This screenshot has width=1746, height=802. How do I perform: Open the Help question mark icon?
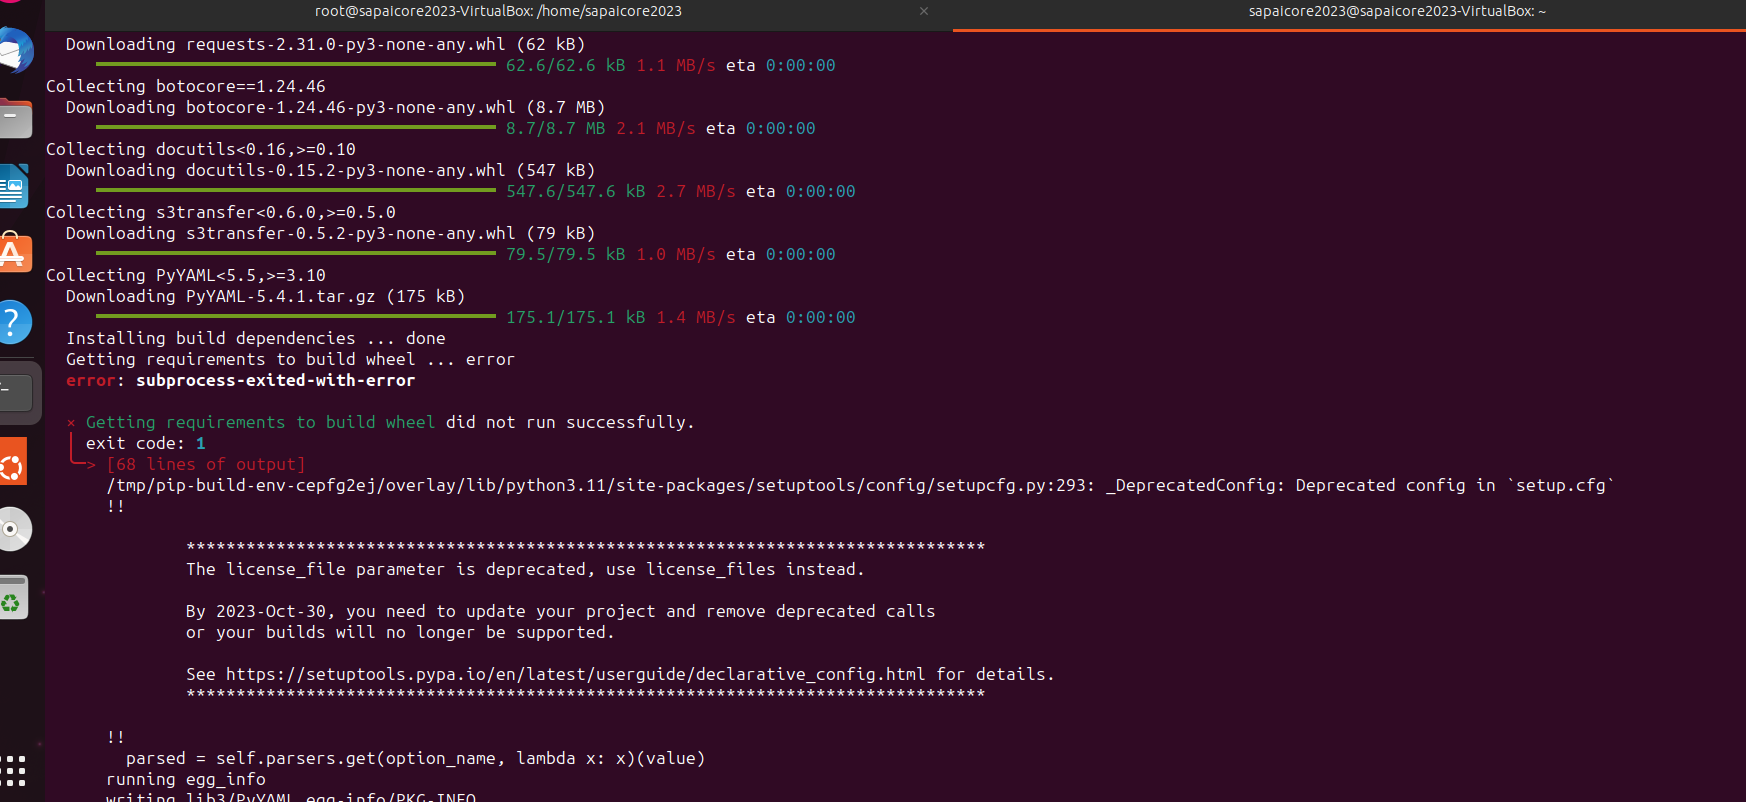[x=14, y=322]
